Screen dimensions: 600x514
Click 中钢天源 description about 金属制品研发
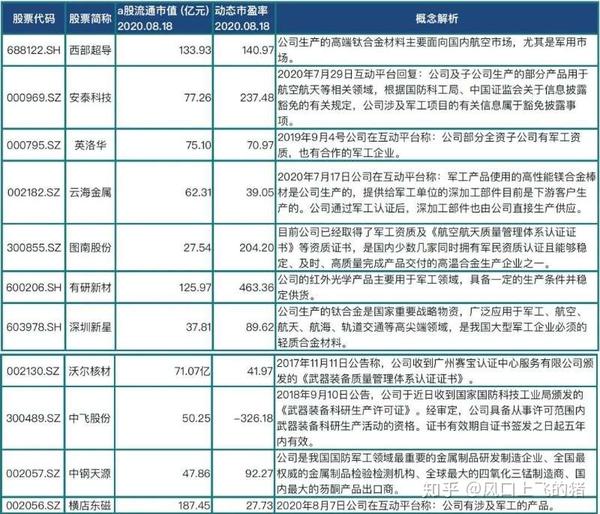431,474
